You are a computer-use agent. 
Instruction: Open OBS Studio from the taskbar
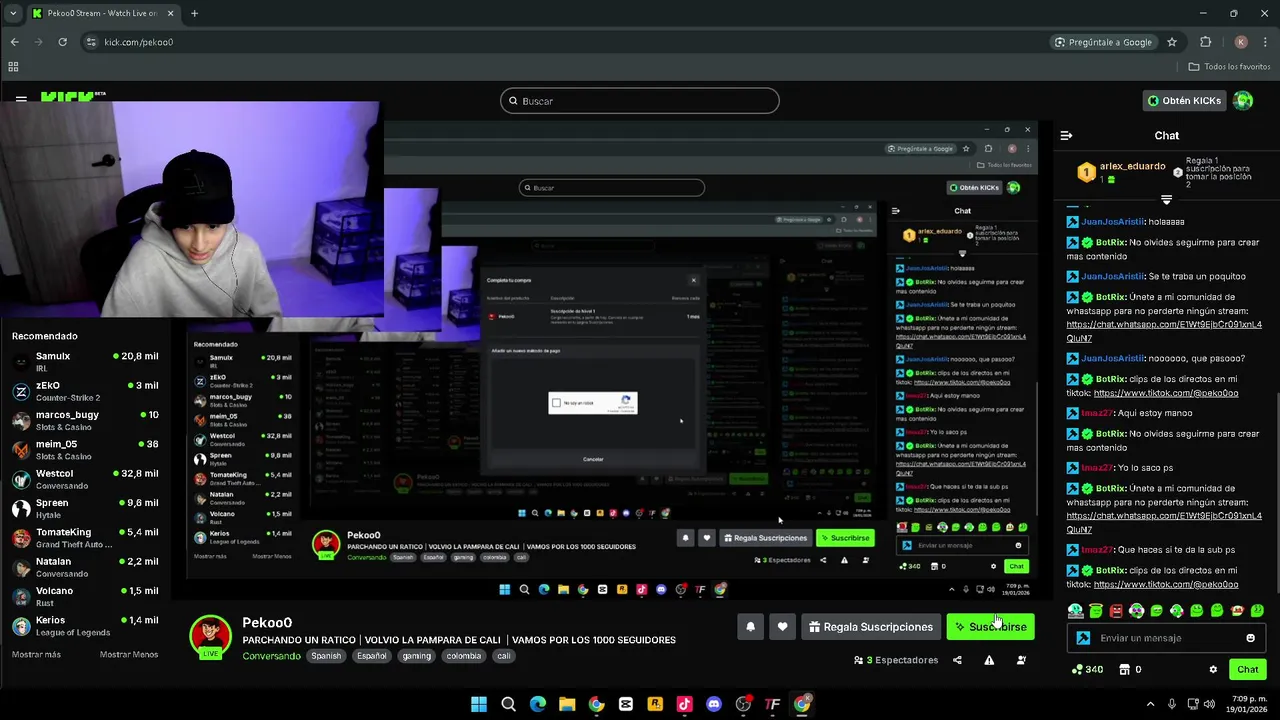(743, 704)
